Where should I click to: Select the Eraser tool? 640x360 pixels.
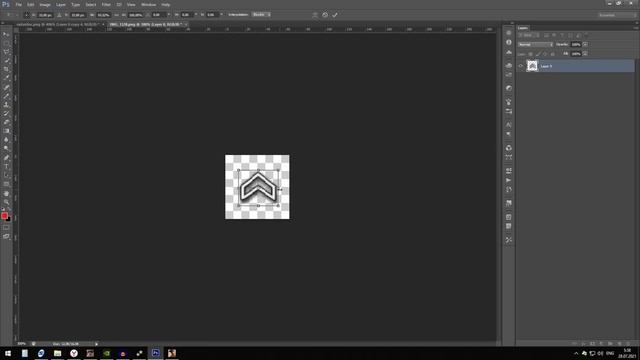pyautogui.click(x=6, y=122)
